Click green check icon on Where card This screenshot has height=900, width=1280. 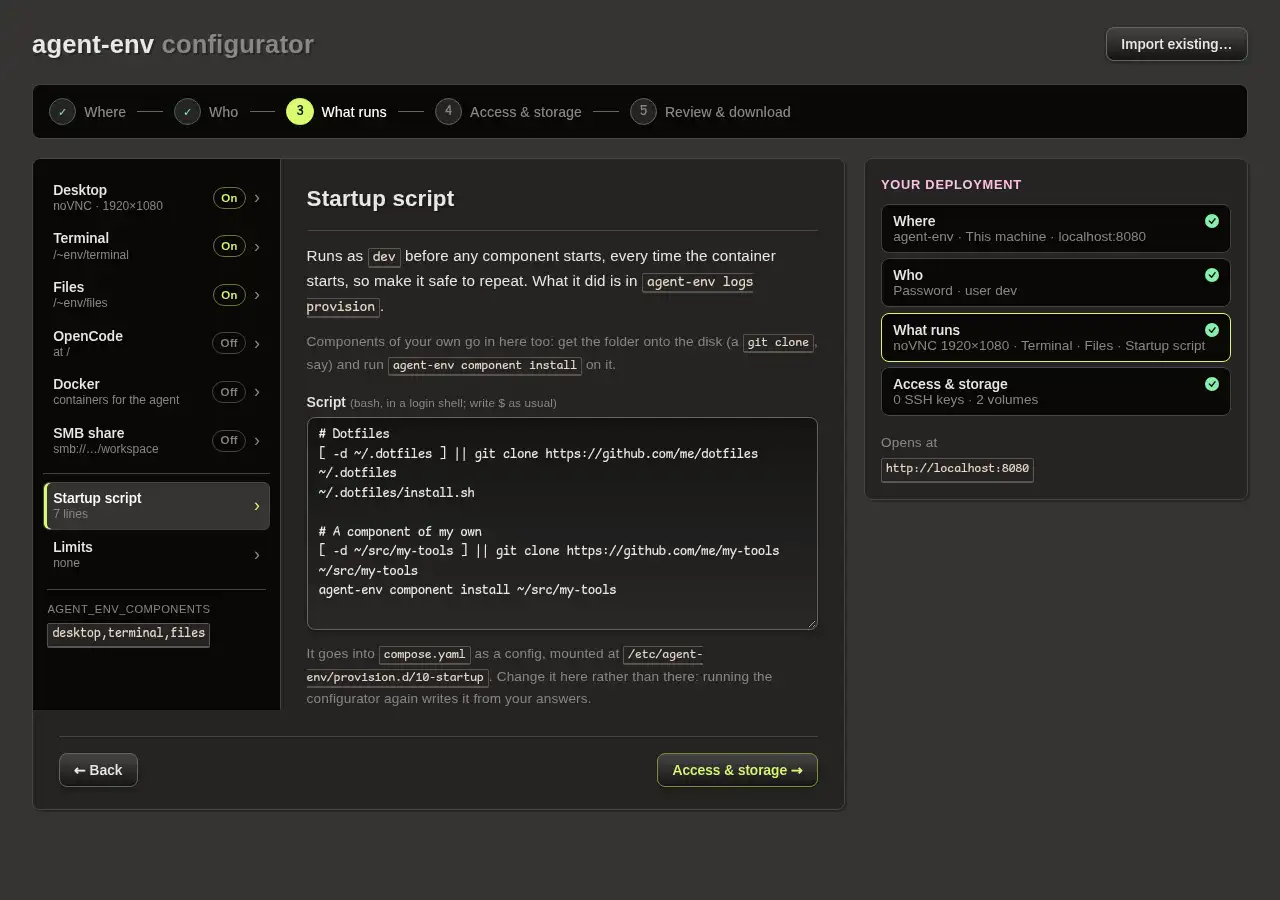pyautogui.click(x=1212, y=221)
